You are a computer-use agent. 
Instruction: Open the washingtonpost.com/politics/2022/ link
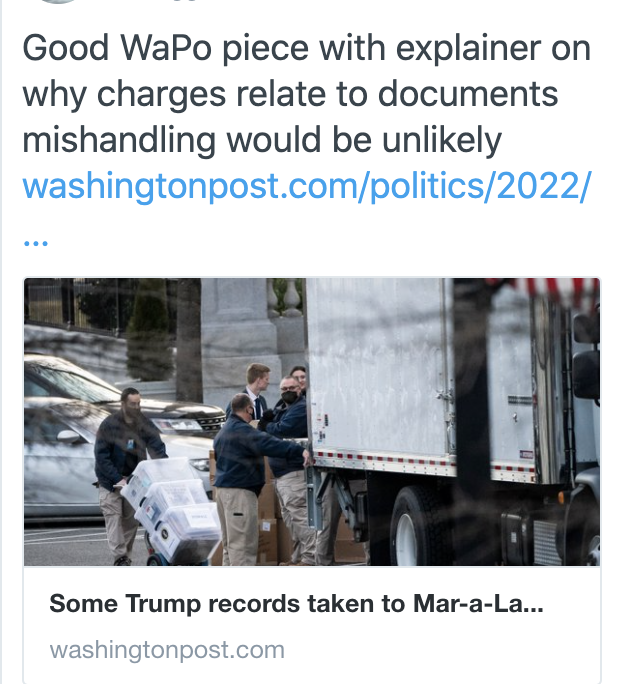[x=307, y=186]
